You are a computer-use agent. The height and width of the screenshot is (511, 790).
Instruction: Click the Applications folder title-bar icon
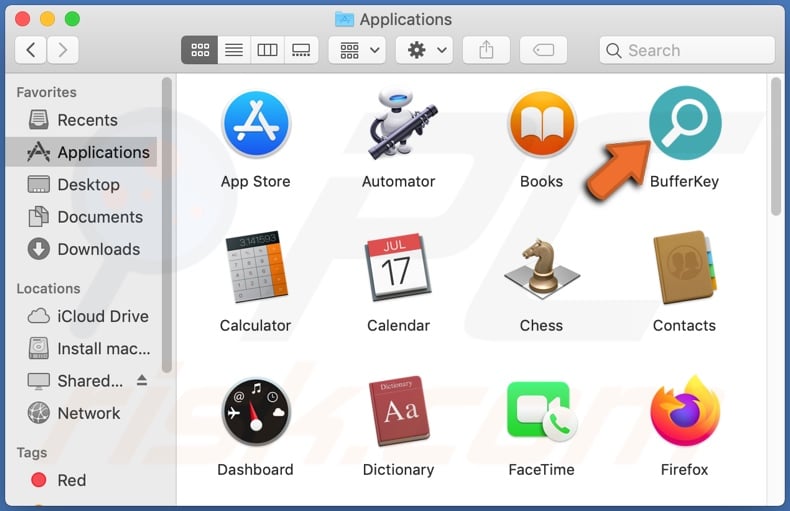[x=345, y=19]
